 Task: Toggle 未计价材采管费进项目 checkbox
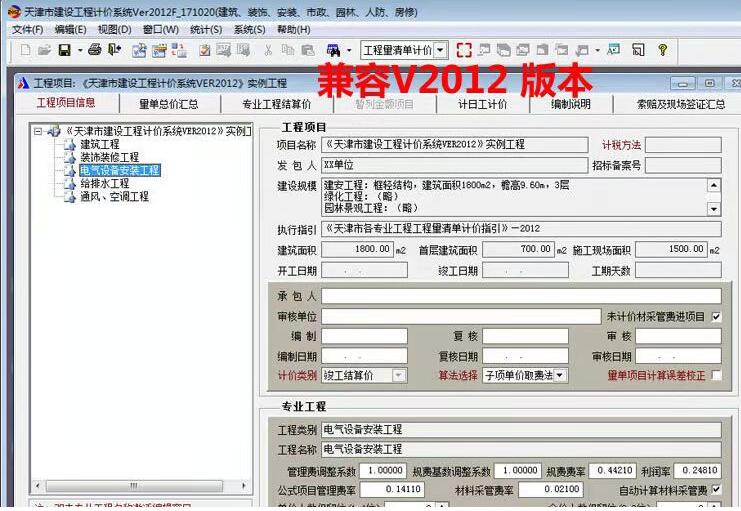coord(716,317)
